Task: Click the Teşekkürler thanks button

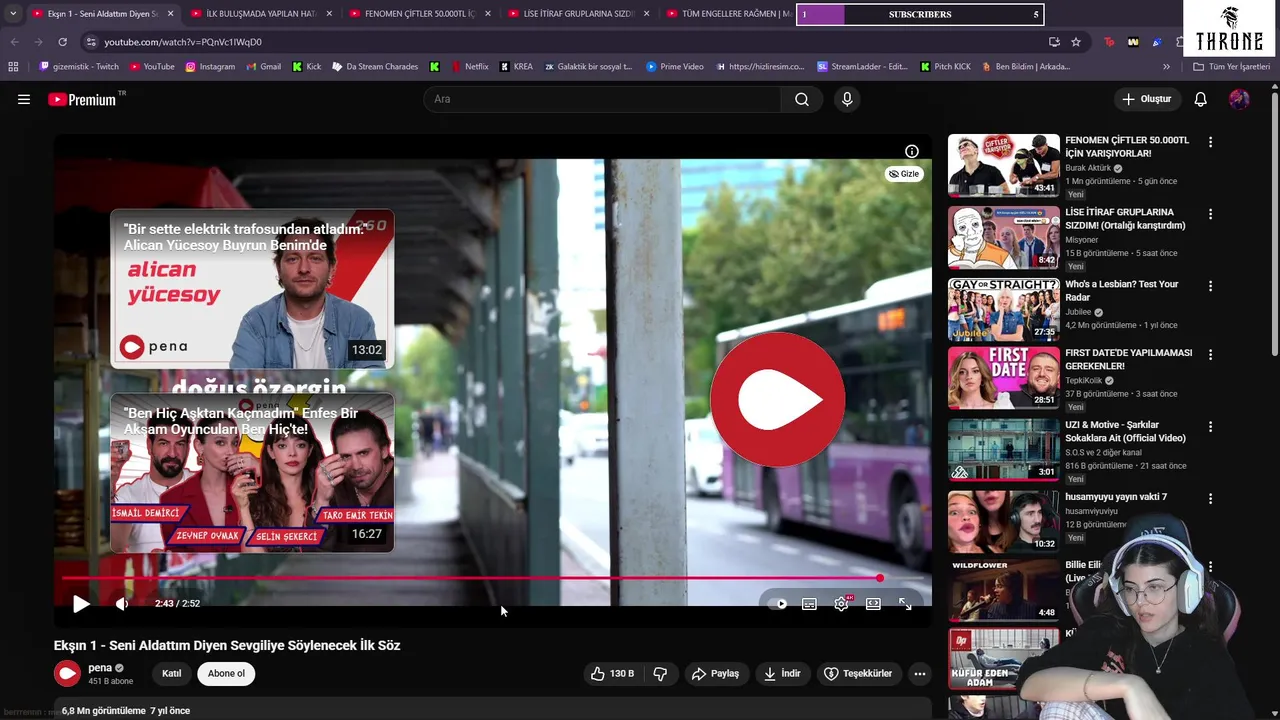Action: (x=858, y=674)
